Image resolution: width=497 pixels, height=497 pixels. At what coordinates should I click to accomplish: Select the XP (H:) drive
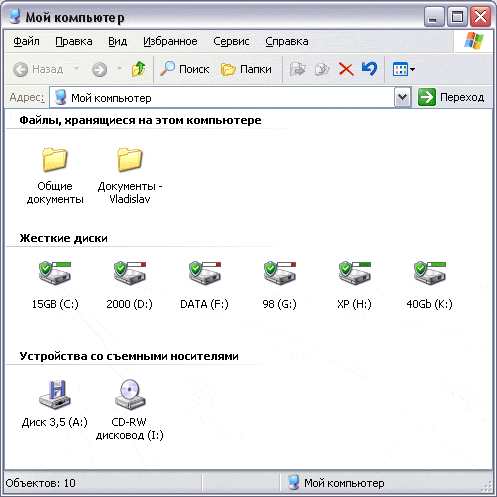click(354, 273)
